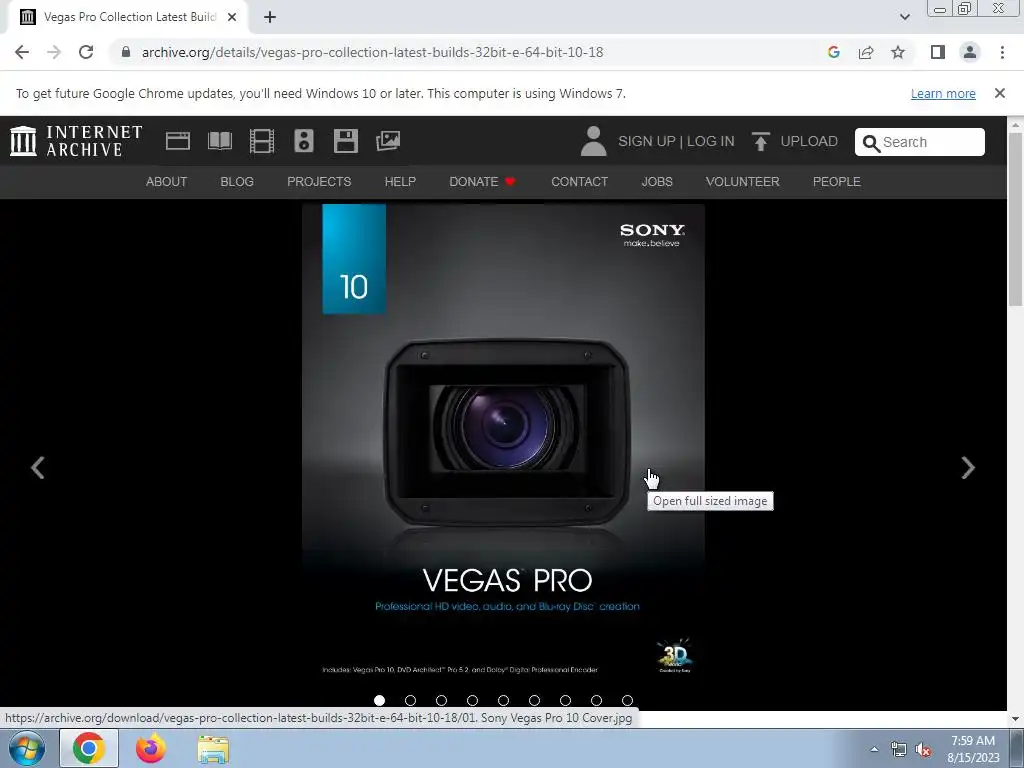Image resolution: width=1024 pixels, height=768 pixels.
Task: Click the UPLOAD text link
Action: tap(809, 141)
